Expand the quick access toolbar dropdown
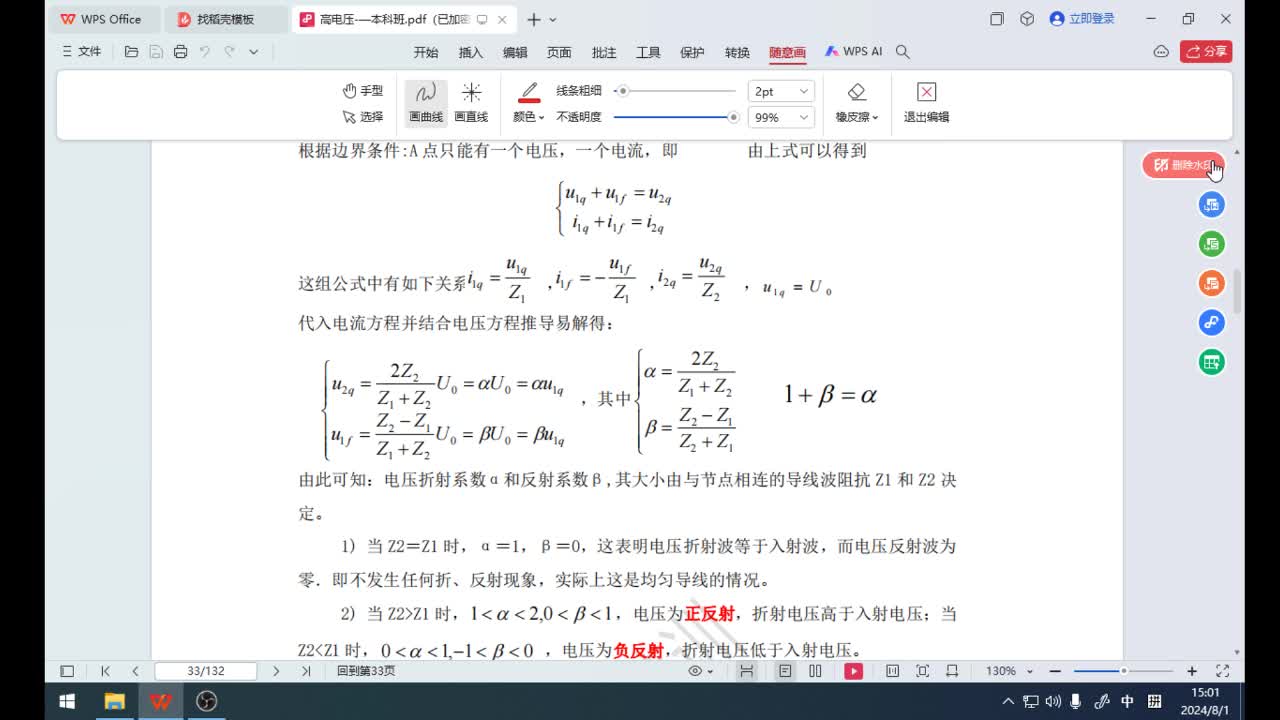 pyautogui.click(x=253, y=52)
